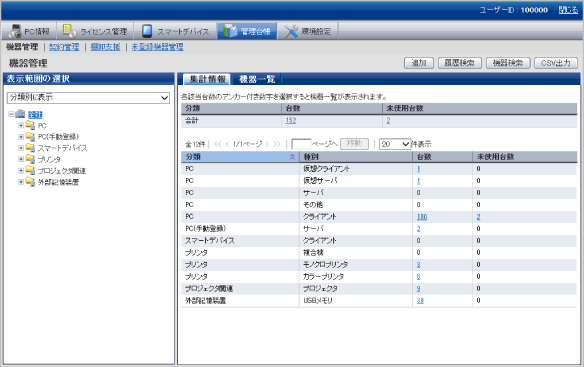This screenshot has width=584, height=367.
Task: Open the 分類別に表示 dropdown
Action: tap(88, 98)
